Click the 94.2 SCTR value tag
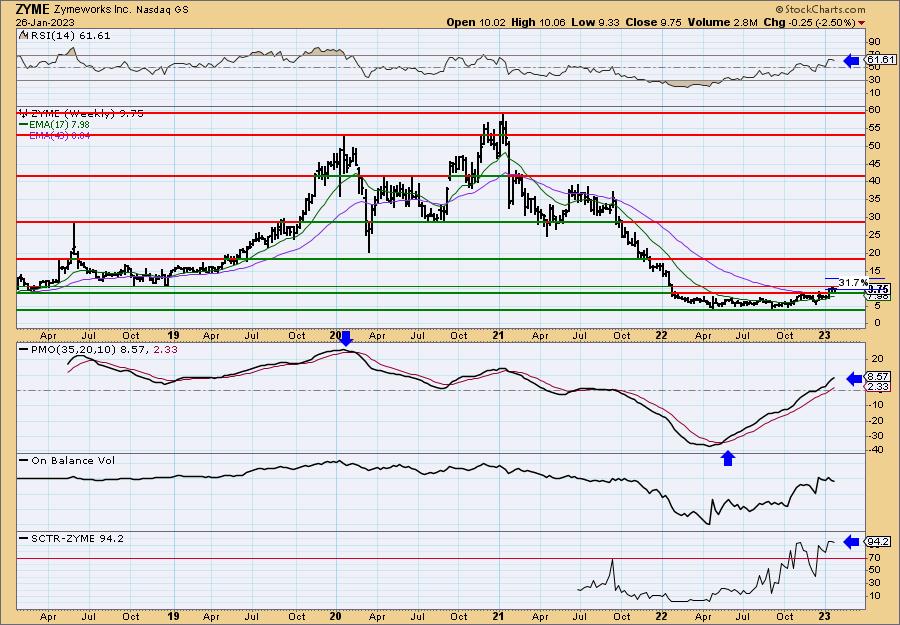 click(878, 542)
